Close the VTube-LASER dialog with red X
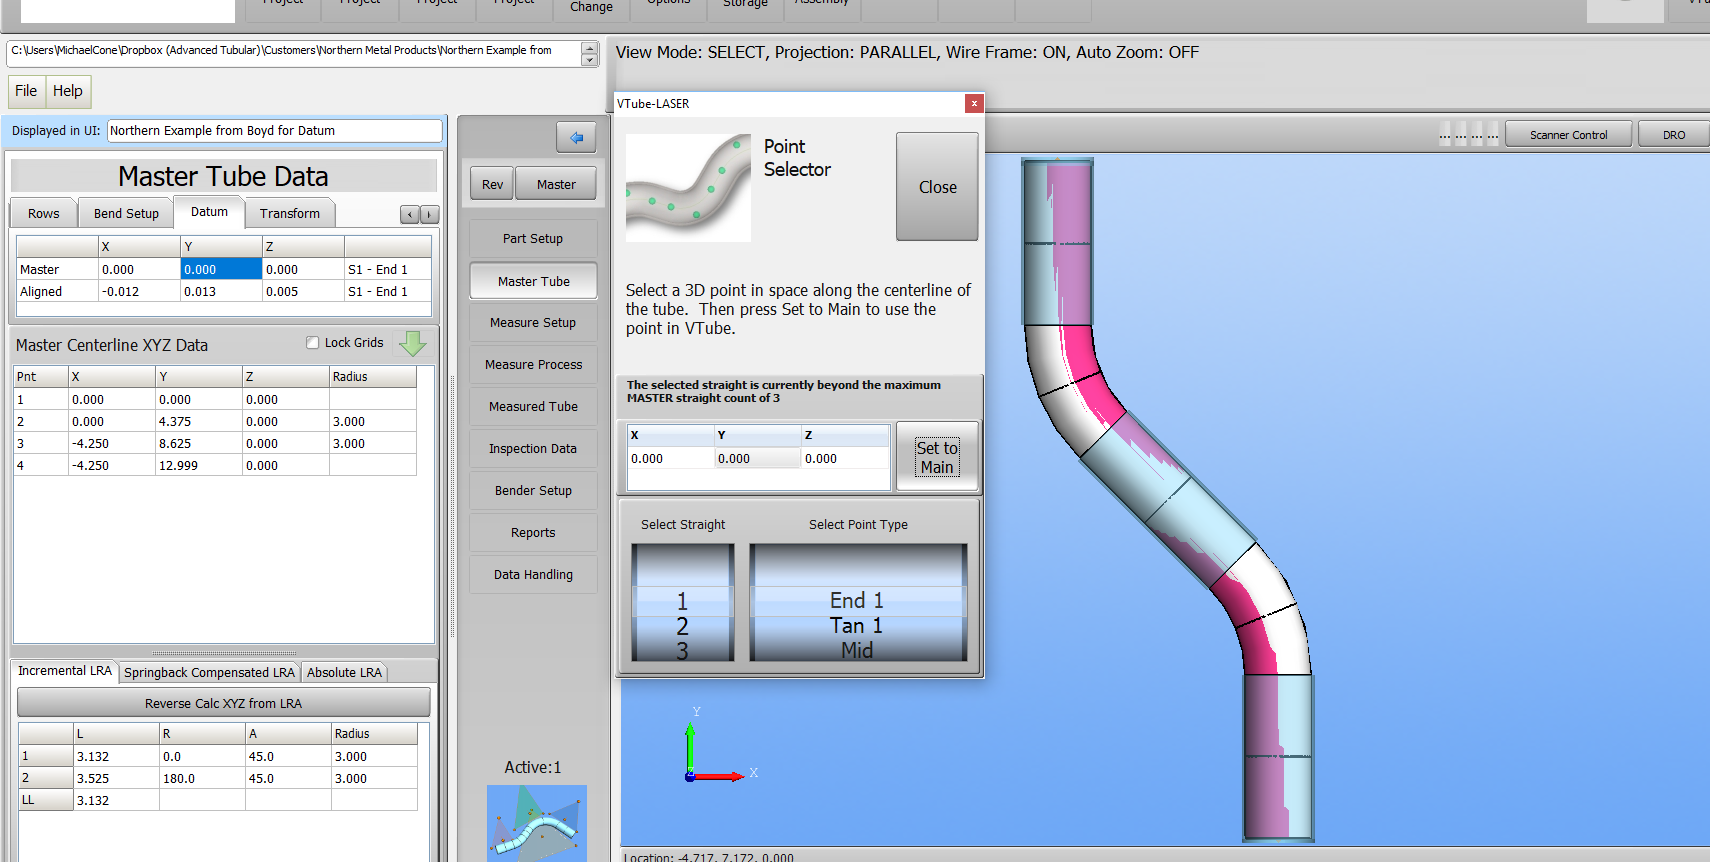1710x862 pixels. point(974,103)
